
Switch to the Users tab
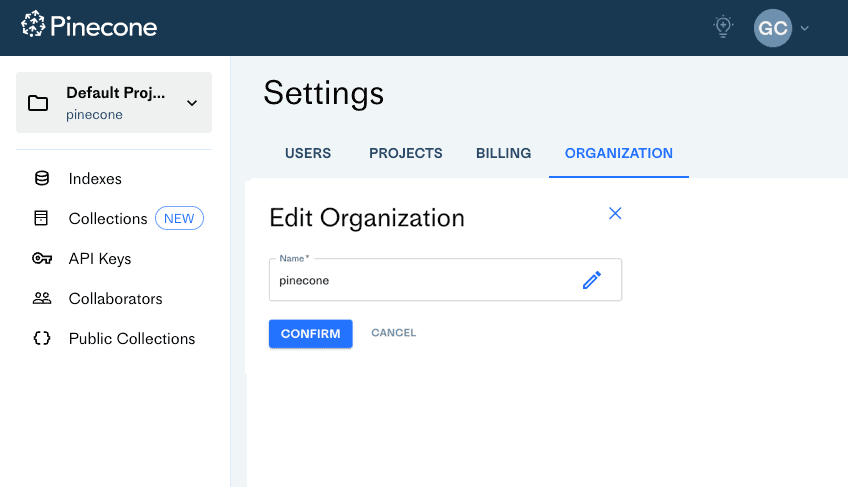308,154
